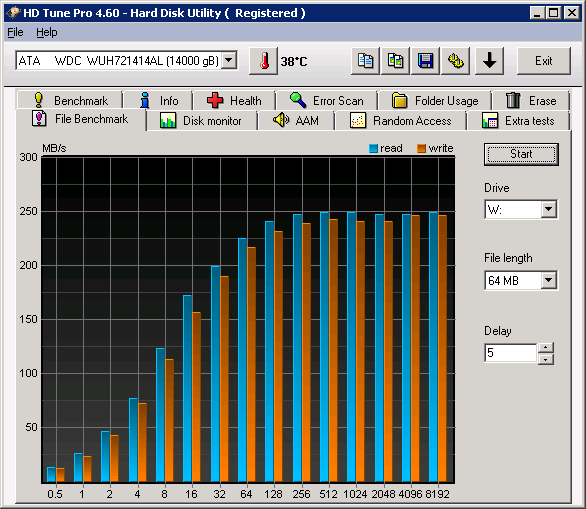Screen dimensions: 586x509
Task: Switch to the Benchmark tab
Action: click(70, 100)
